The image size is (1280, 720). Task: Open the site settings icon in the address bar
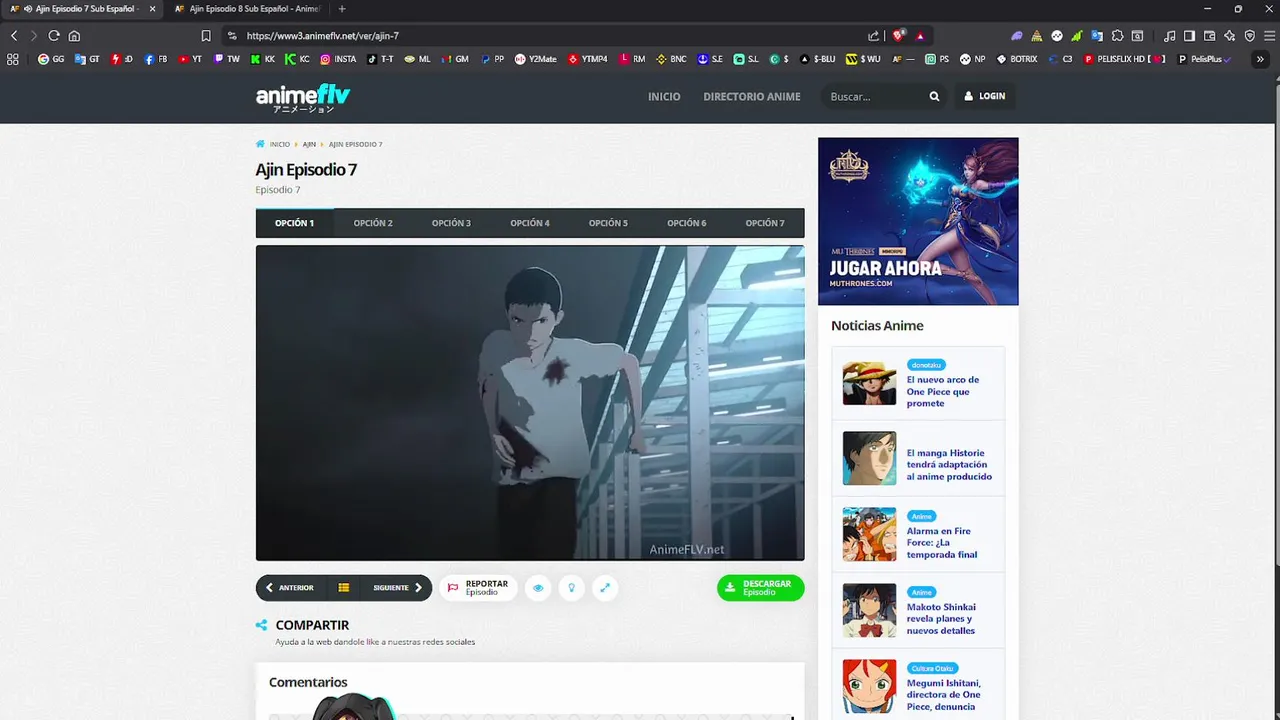point(232,35)
